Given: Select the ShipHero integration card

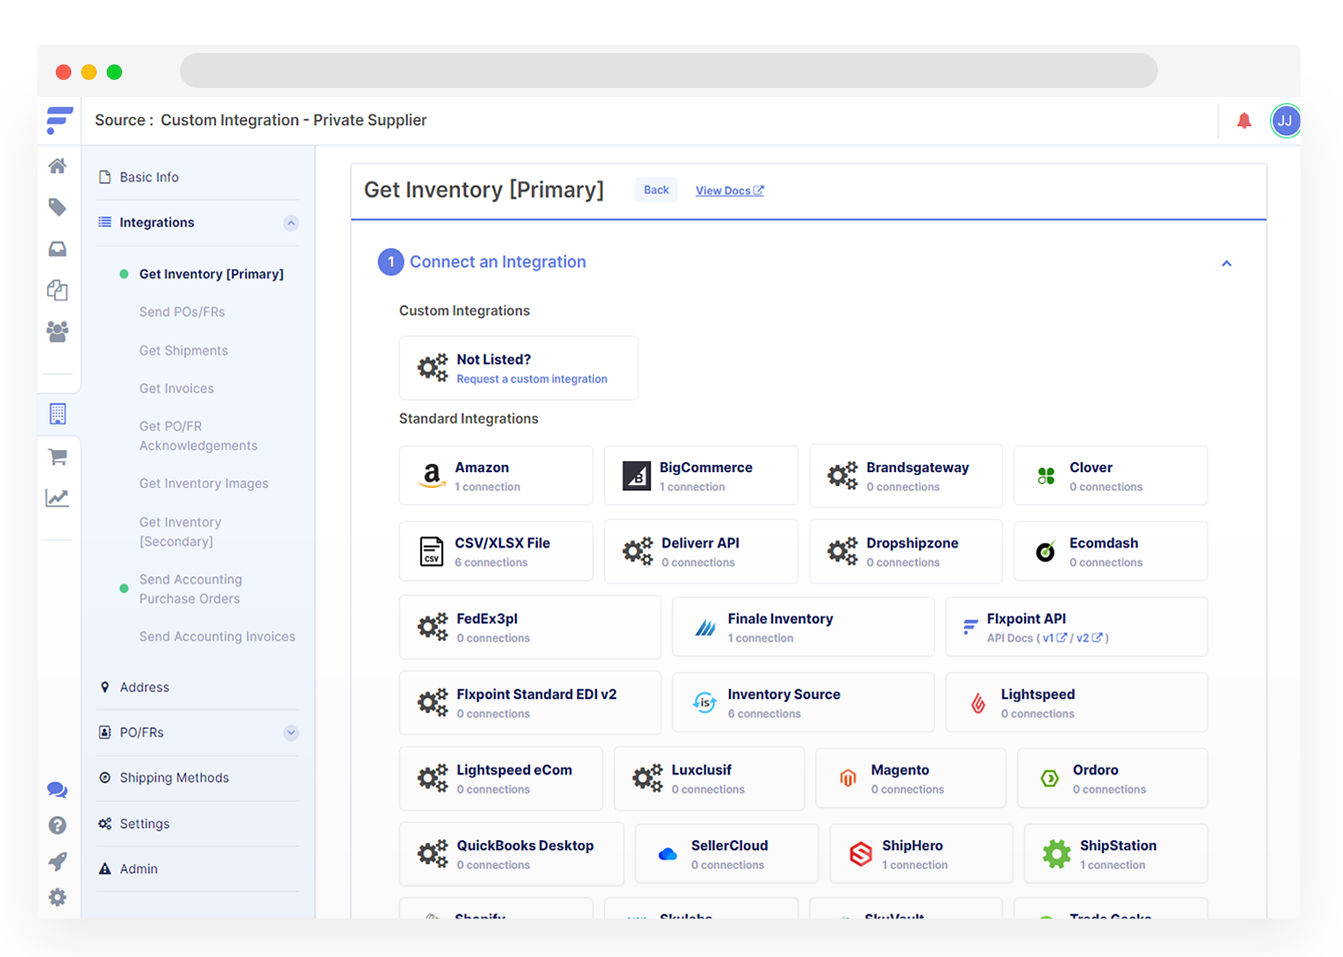Looking at the screenshot, I should pyautogui.click(x=921, y=854).
